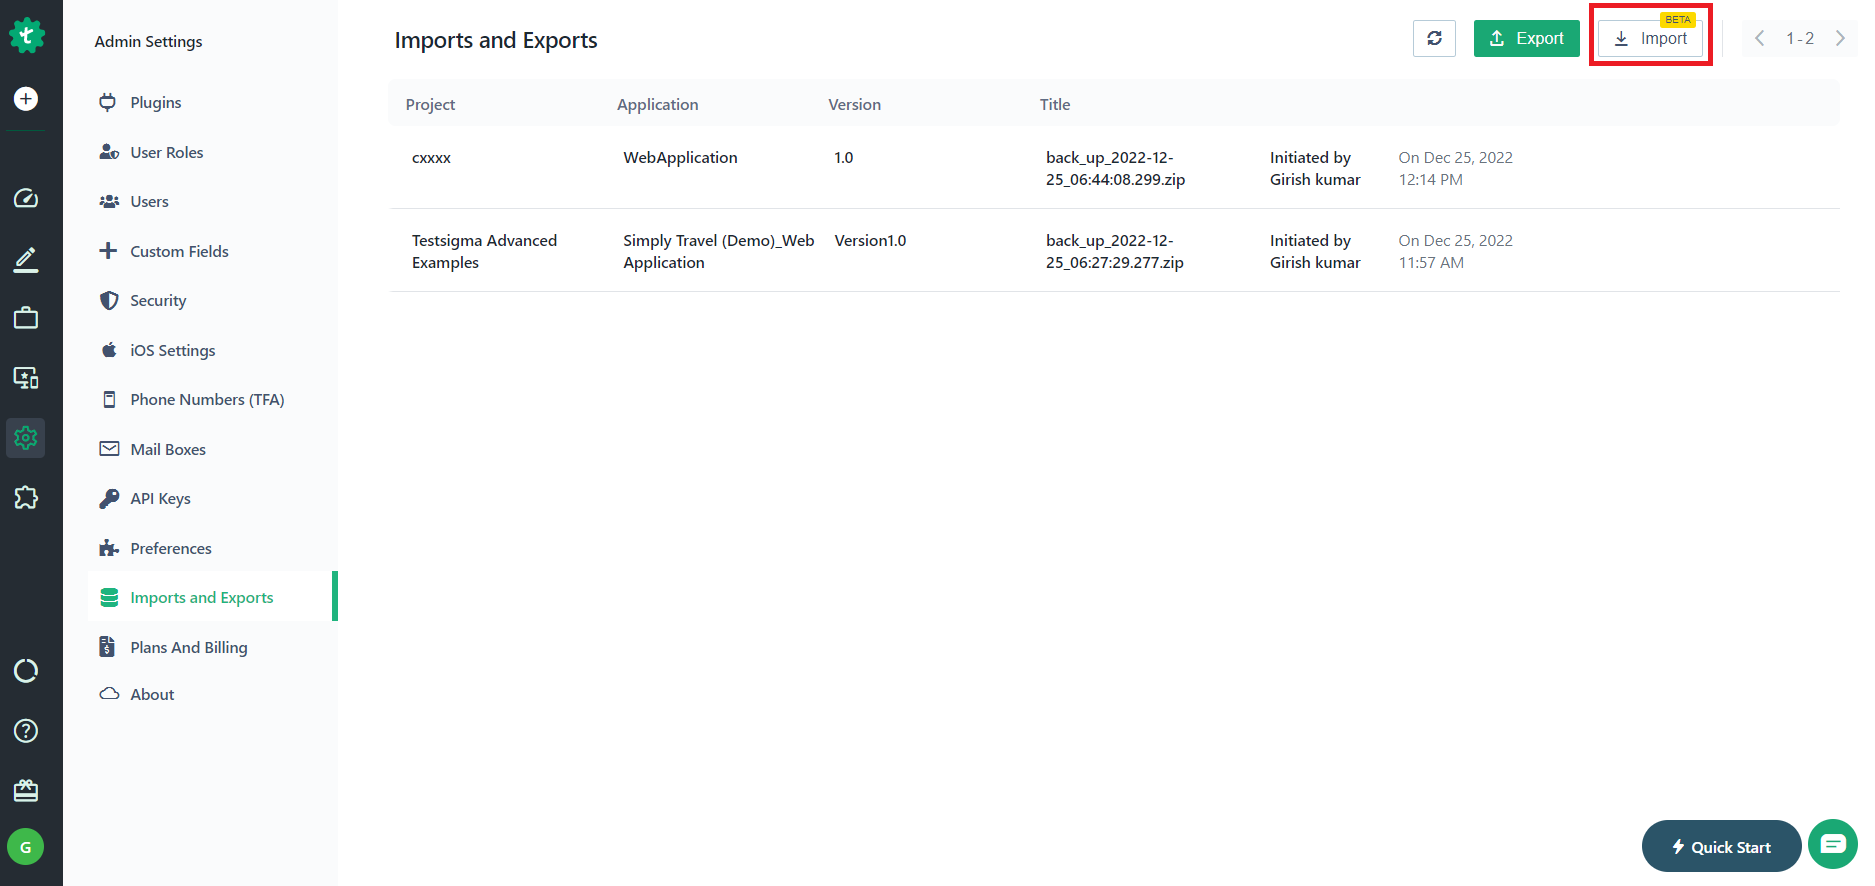This screenshot has height=886, width=1875.
Task: Click back_up 06:44:08.299.zip title
Action: 1116,168
